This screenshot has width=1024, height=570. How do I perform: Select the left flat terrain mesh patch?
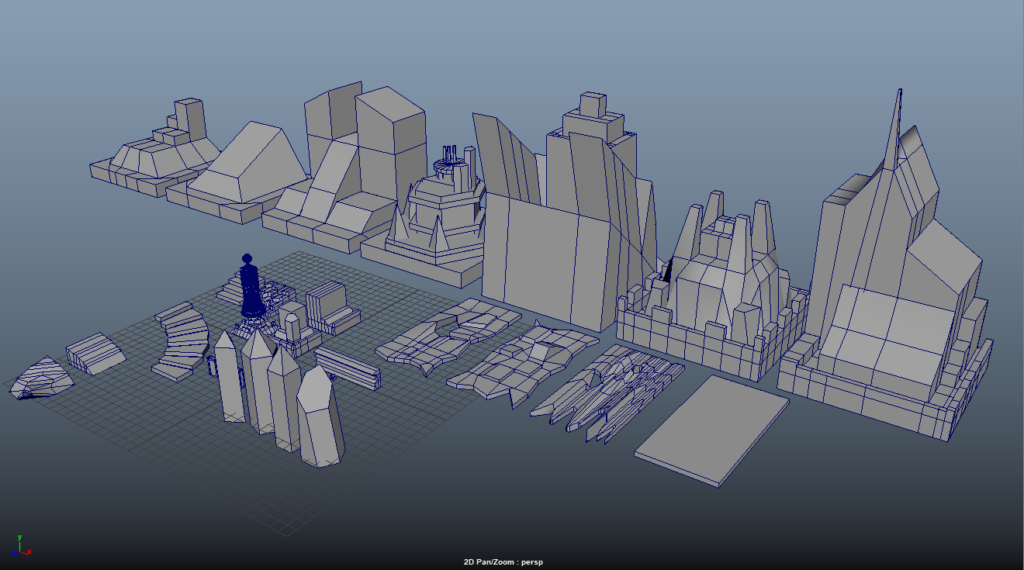click(x=445, y=335)
